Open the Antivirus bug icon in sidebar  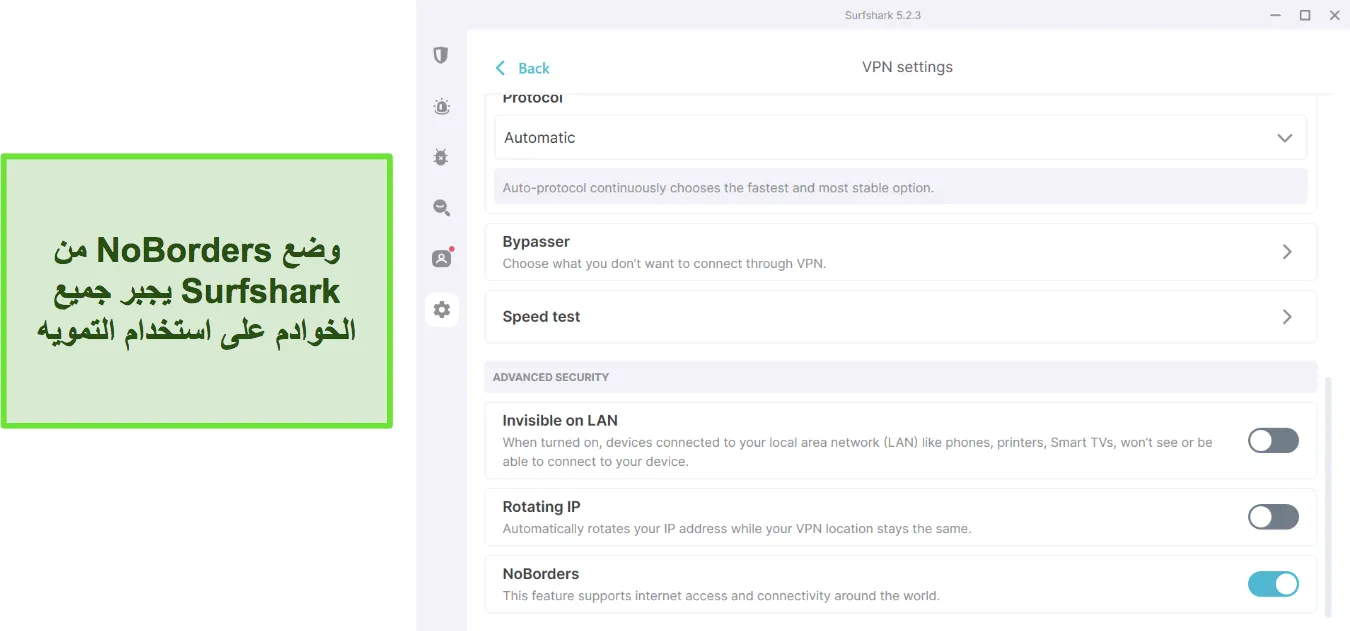[441, 157]
